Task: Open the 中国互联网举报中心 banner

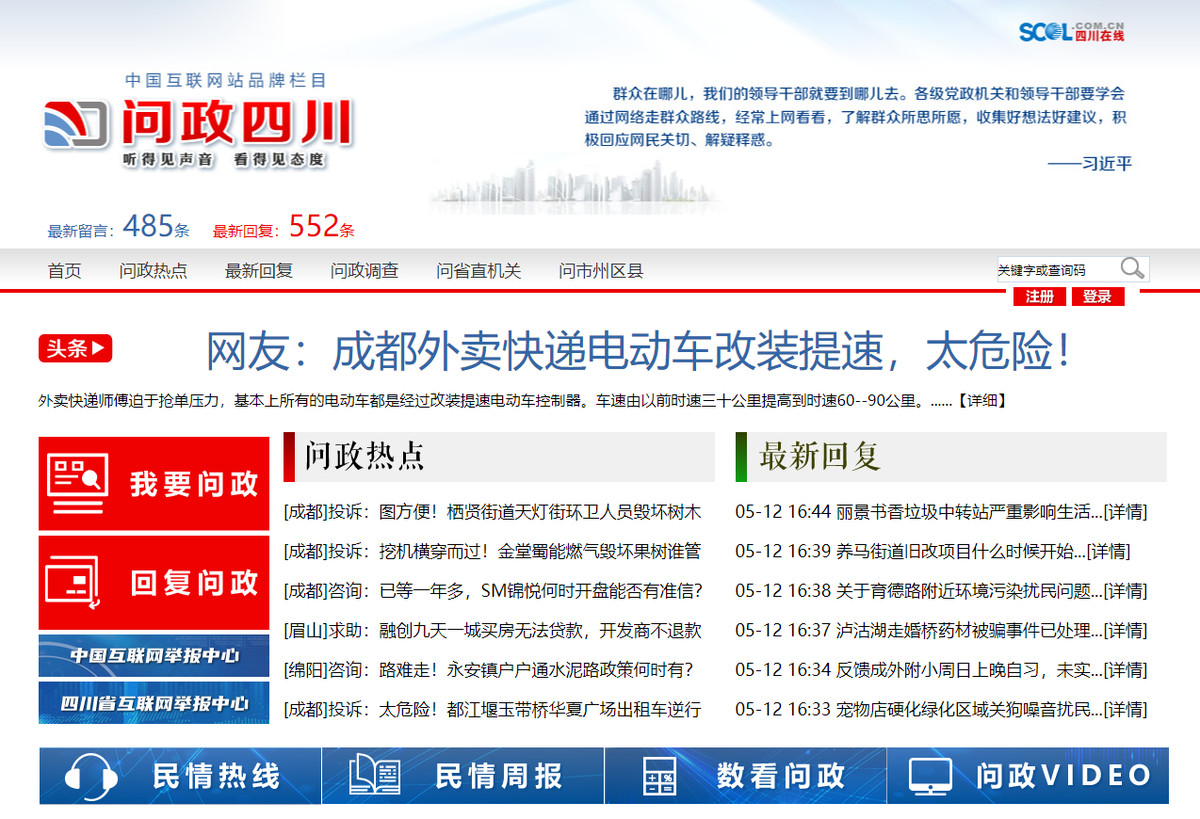Action: pyautogui.click(x=154, y=656)
